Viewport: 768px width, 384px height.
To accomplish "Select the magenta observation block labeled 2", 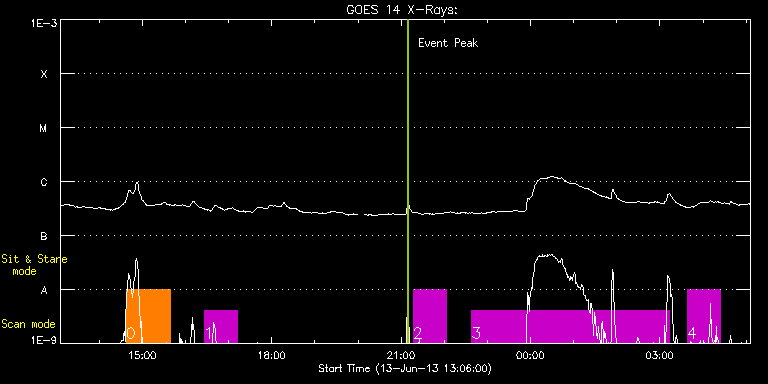I will (x=430, y=316).
